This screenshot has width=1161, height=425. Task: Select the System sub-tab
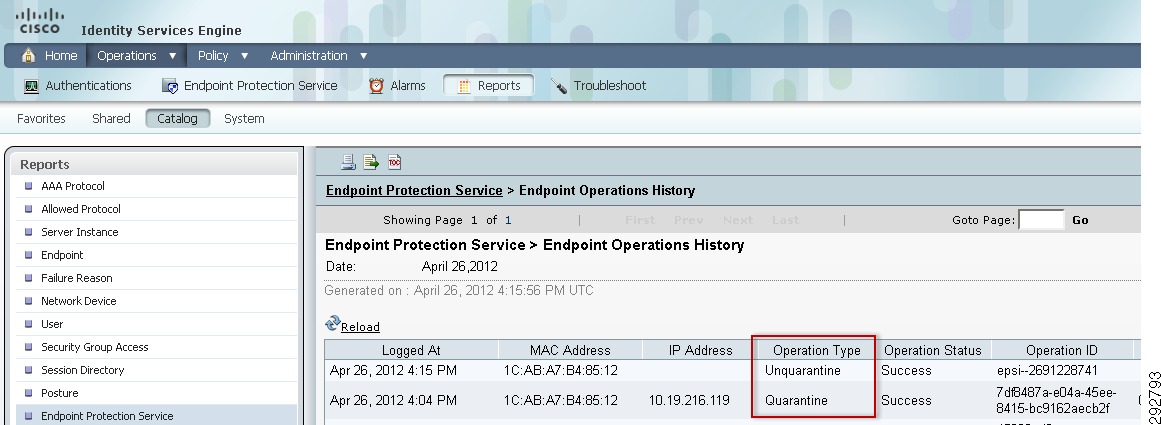click(x=244, y=118)
